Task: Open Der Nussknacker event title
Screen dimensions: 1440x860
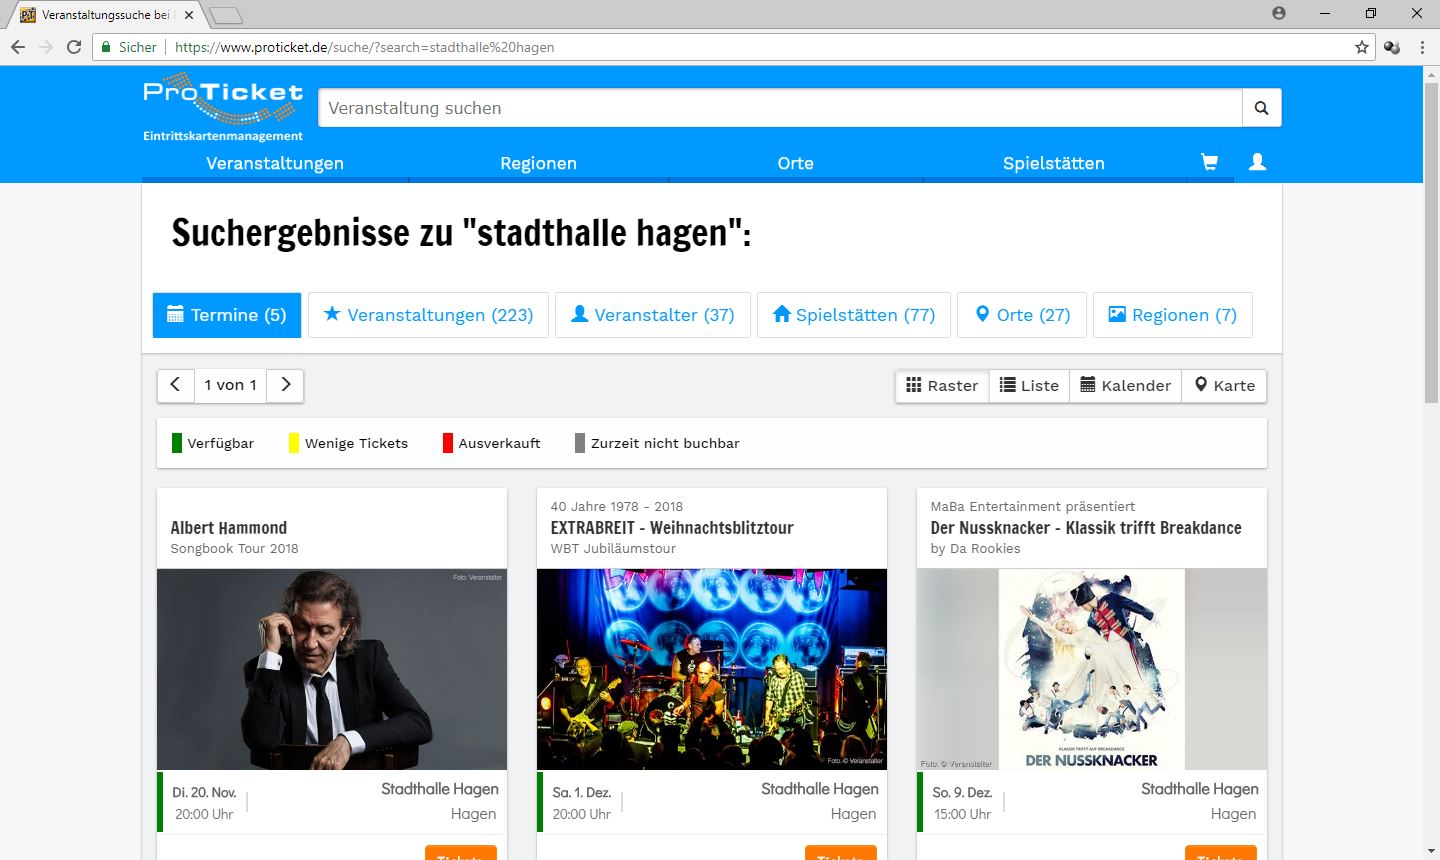Action: [x=1086, y=528]
